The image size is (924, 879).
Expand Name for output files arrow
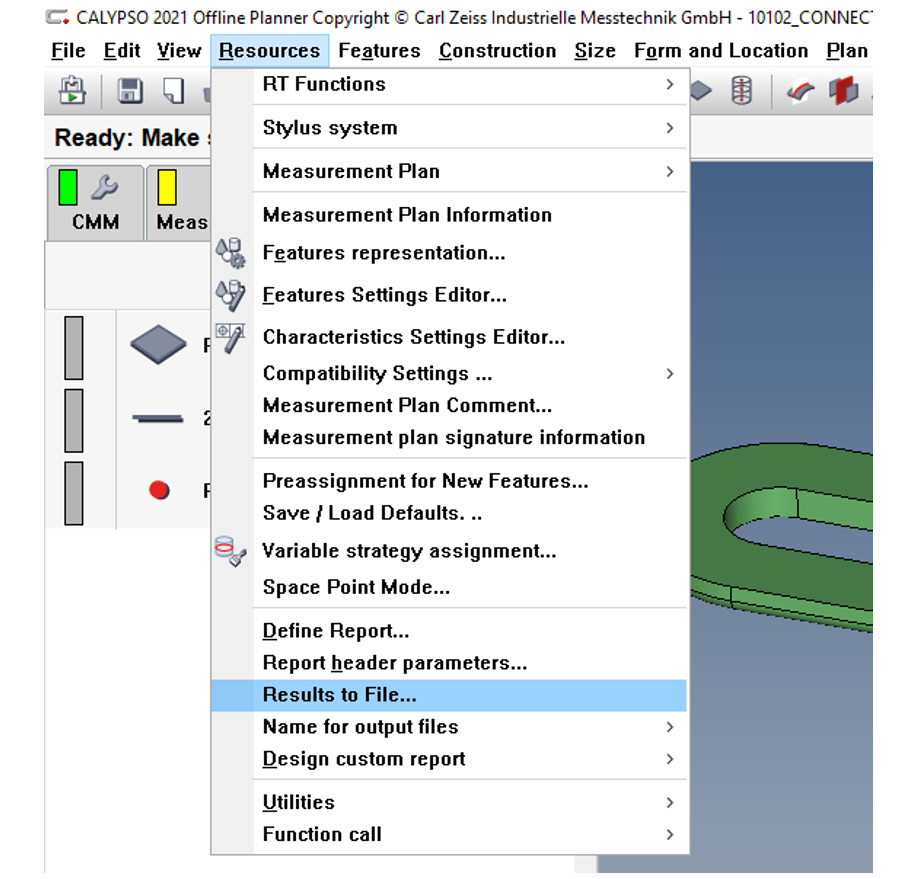670,727
